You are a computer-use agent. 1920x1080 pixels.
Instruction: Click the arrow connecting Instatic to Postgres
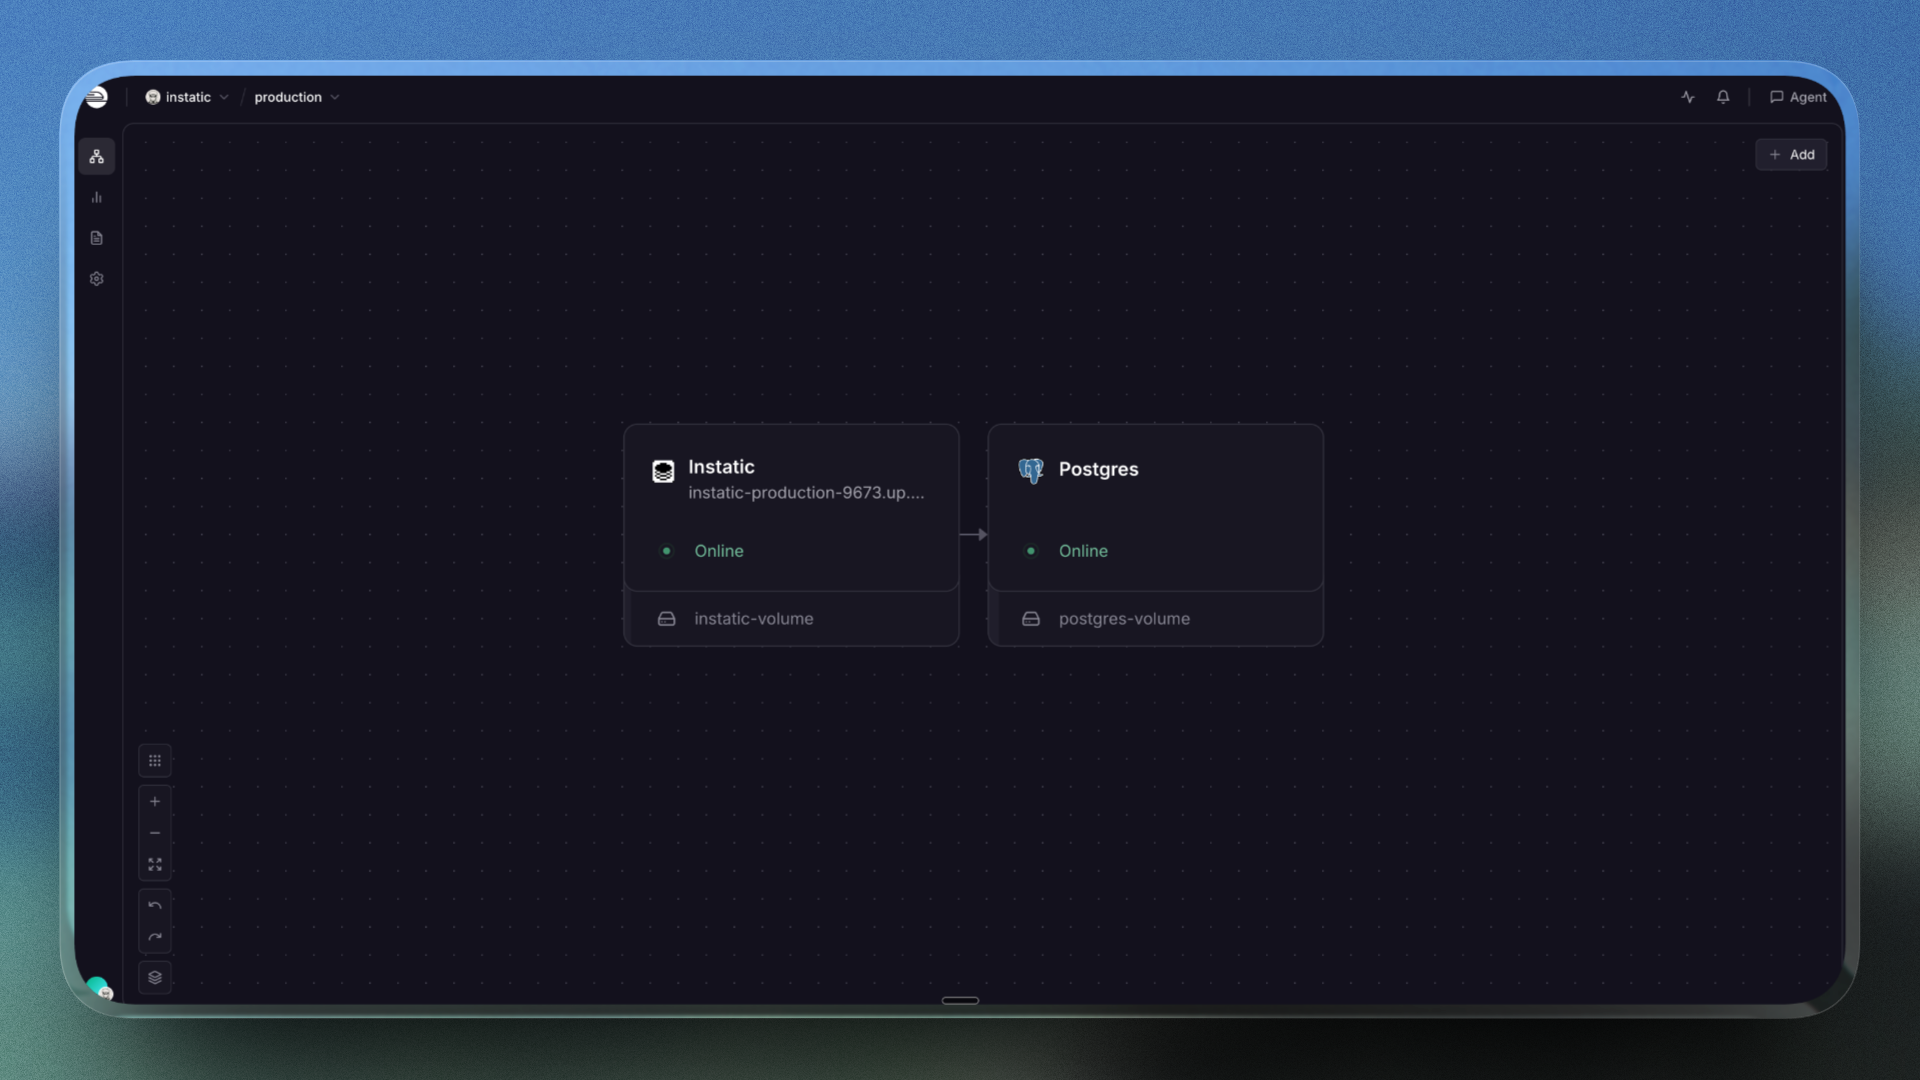(973, 535)
